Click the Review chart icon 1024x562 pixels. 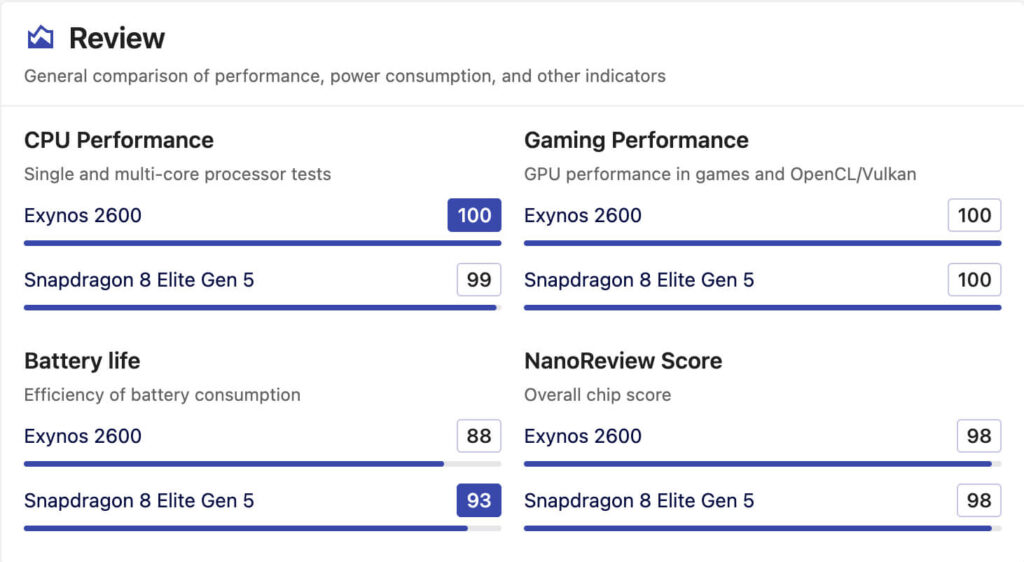click(x=40, y=38)
